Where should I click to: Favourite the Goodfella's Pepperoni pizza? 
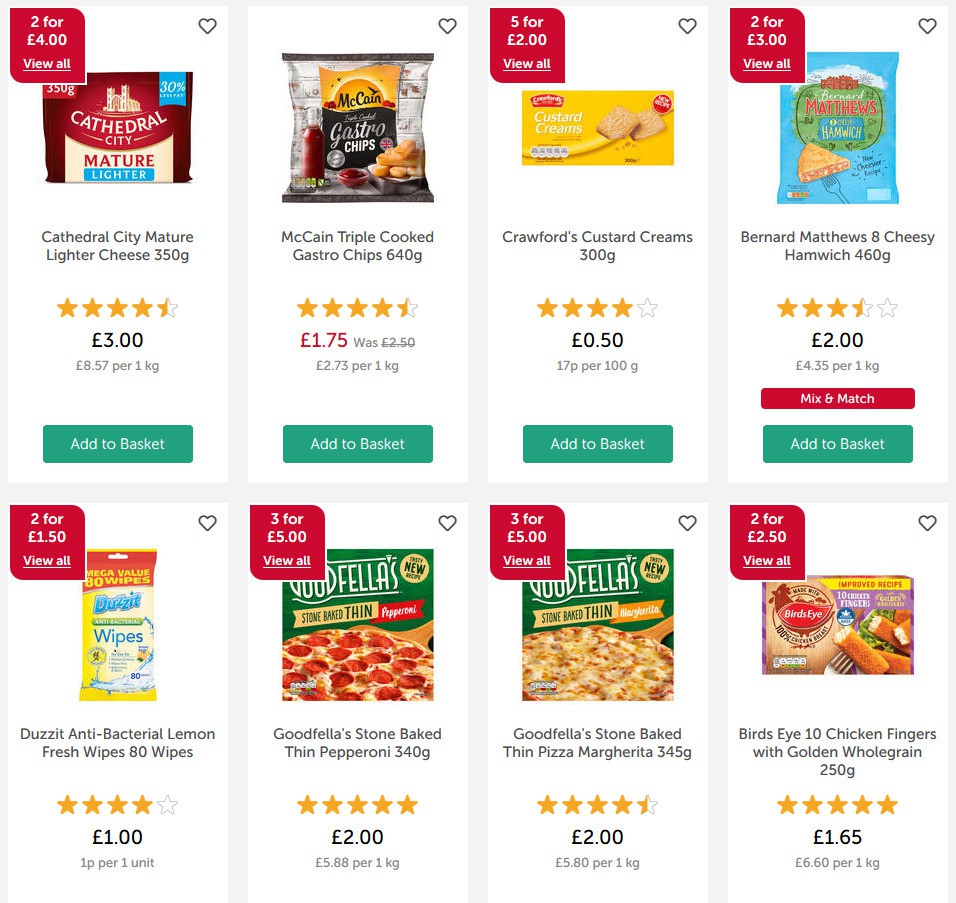pyautogui.click(x=447, y=523)
